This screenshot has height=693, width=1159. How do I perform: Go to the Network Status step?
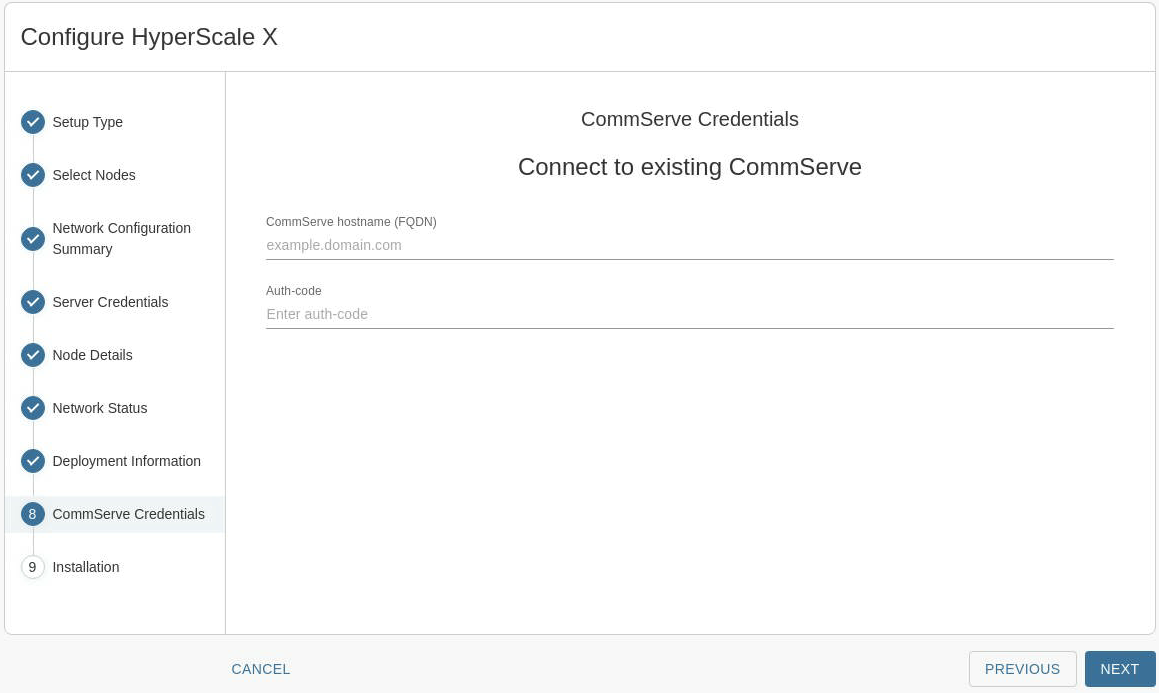99,408
